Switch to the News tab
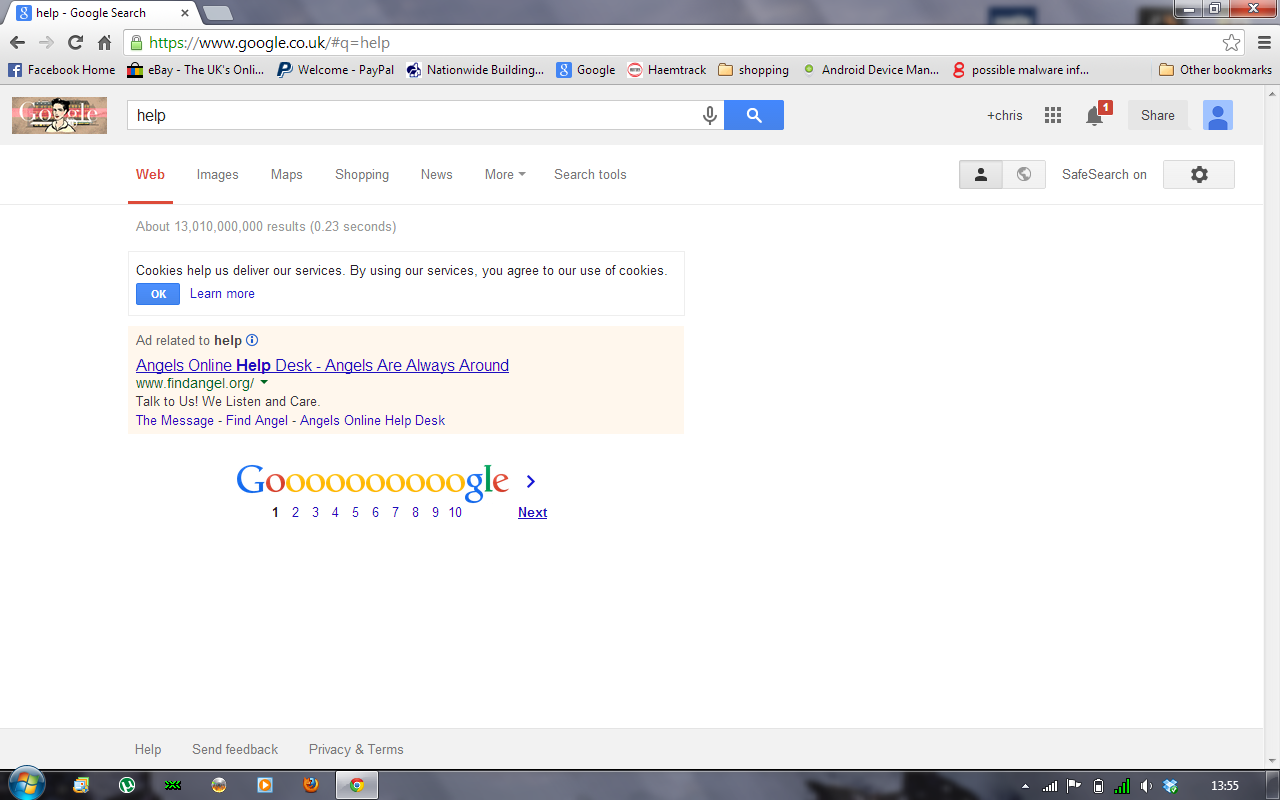Image resolution: width=1280 pixels, height=800 pixels. point(436,174)
